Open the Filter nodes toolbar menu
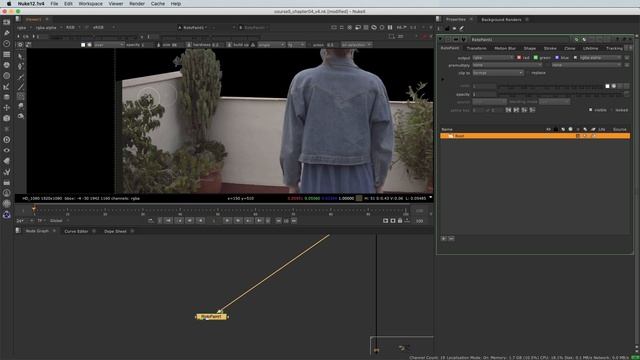This screenshot has width=640, height=360. [7, 76]
